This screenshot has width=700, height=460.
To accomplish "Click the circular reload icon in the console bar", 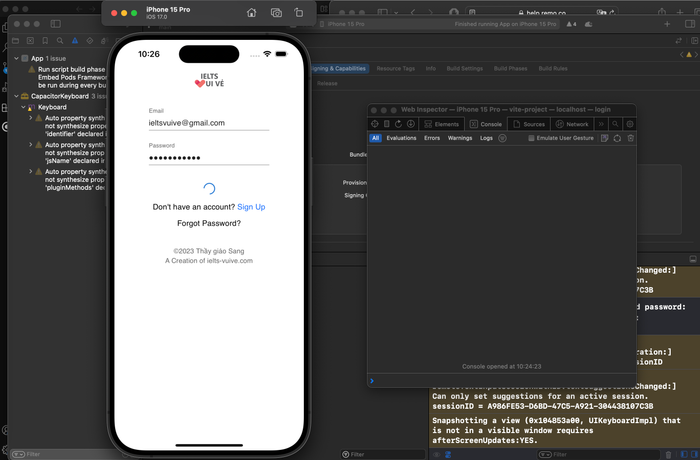I will point(617,138).
